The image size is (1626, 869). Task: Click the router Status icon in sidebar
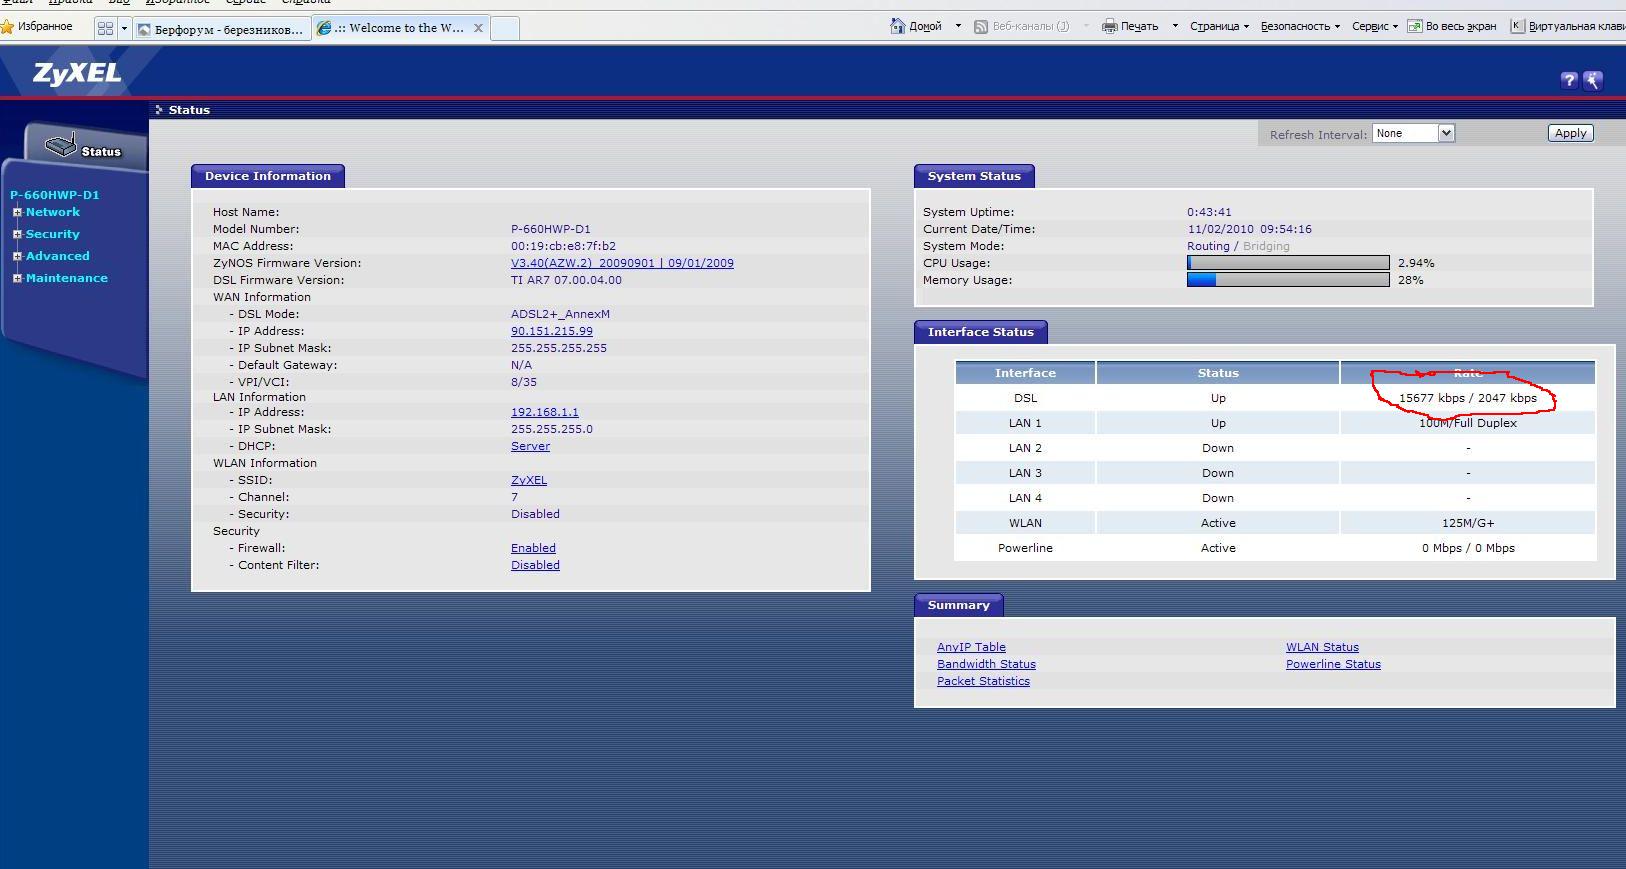(x=62, y=146)
